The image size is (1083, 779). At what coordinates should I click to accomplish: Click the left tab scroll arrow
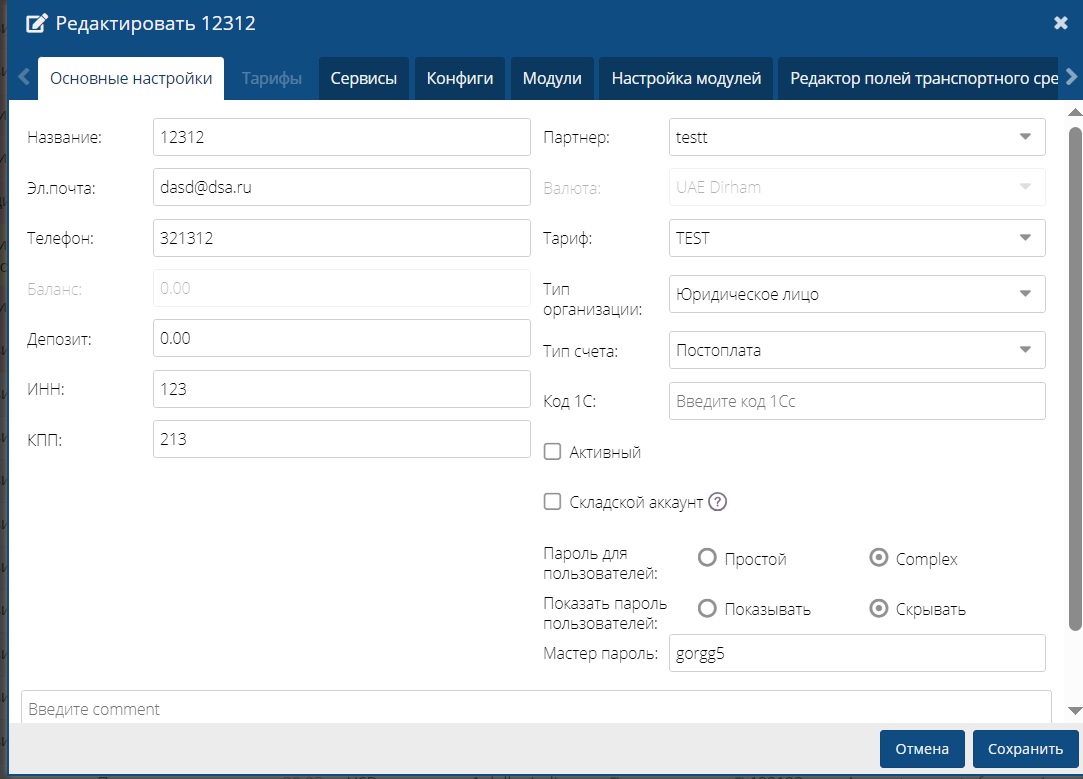tap(24, 77)
